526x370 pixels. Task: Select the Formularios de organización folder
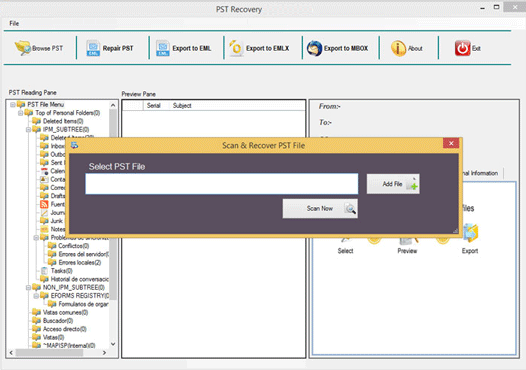pyautogui.click(x=84, y=304)
